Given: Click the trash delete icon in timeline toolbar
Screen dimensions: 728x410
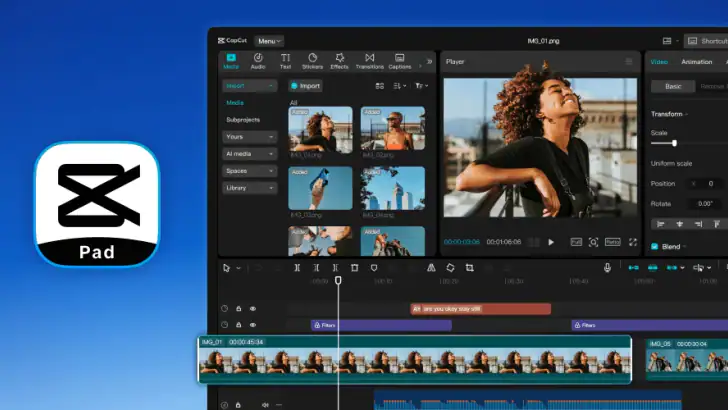Looking at the screenshot, I should point(355,268).
